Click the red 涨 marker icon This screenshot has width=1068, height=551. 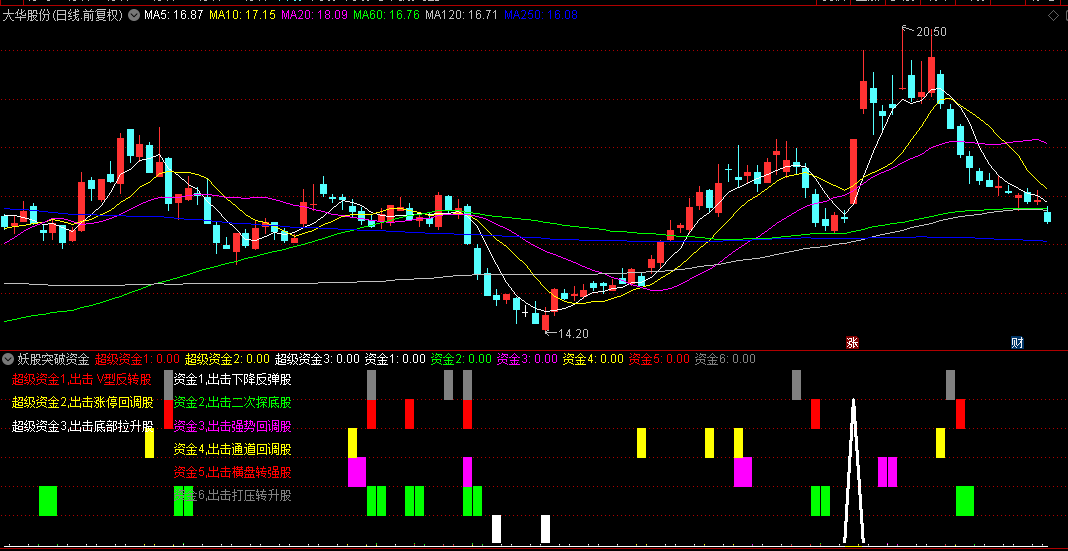[x=851, y=343]
